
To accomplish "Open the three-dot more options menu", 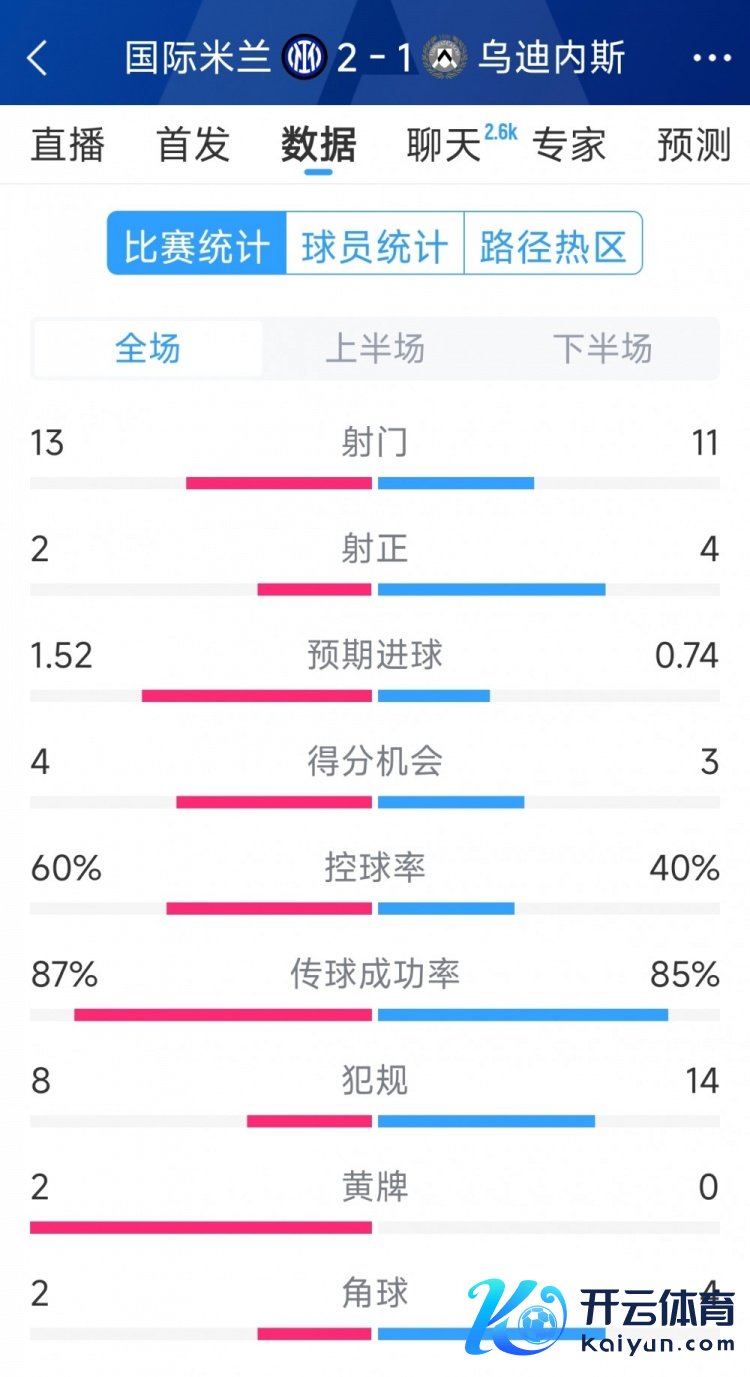I will point(712,58).
